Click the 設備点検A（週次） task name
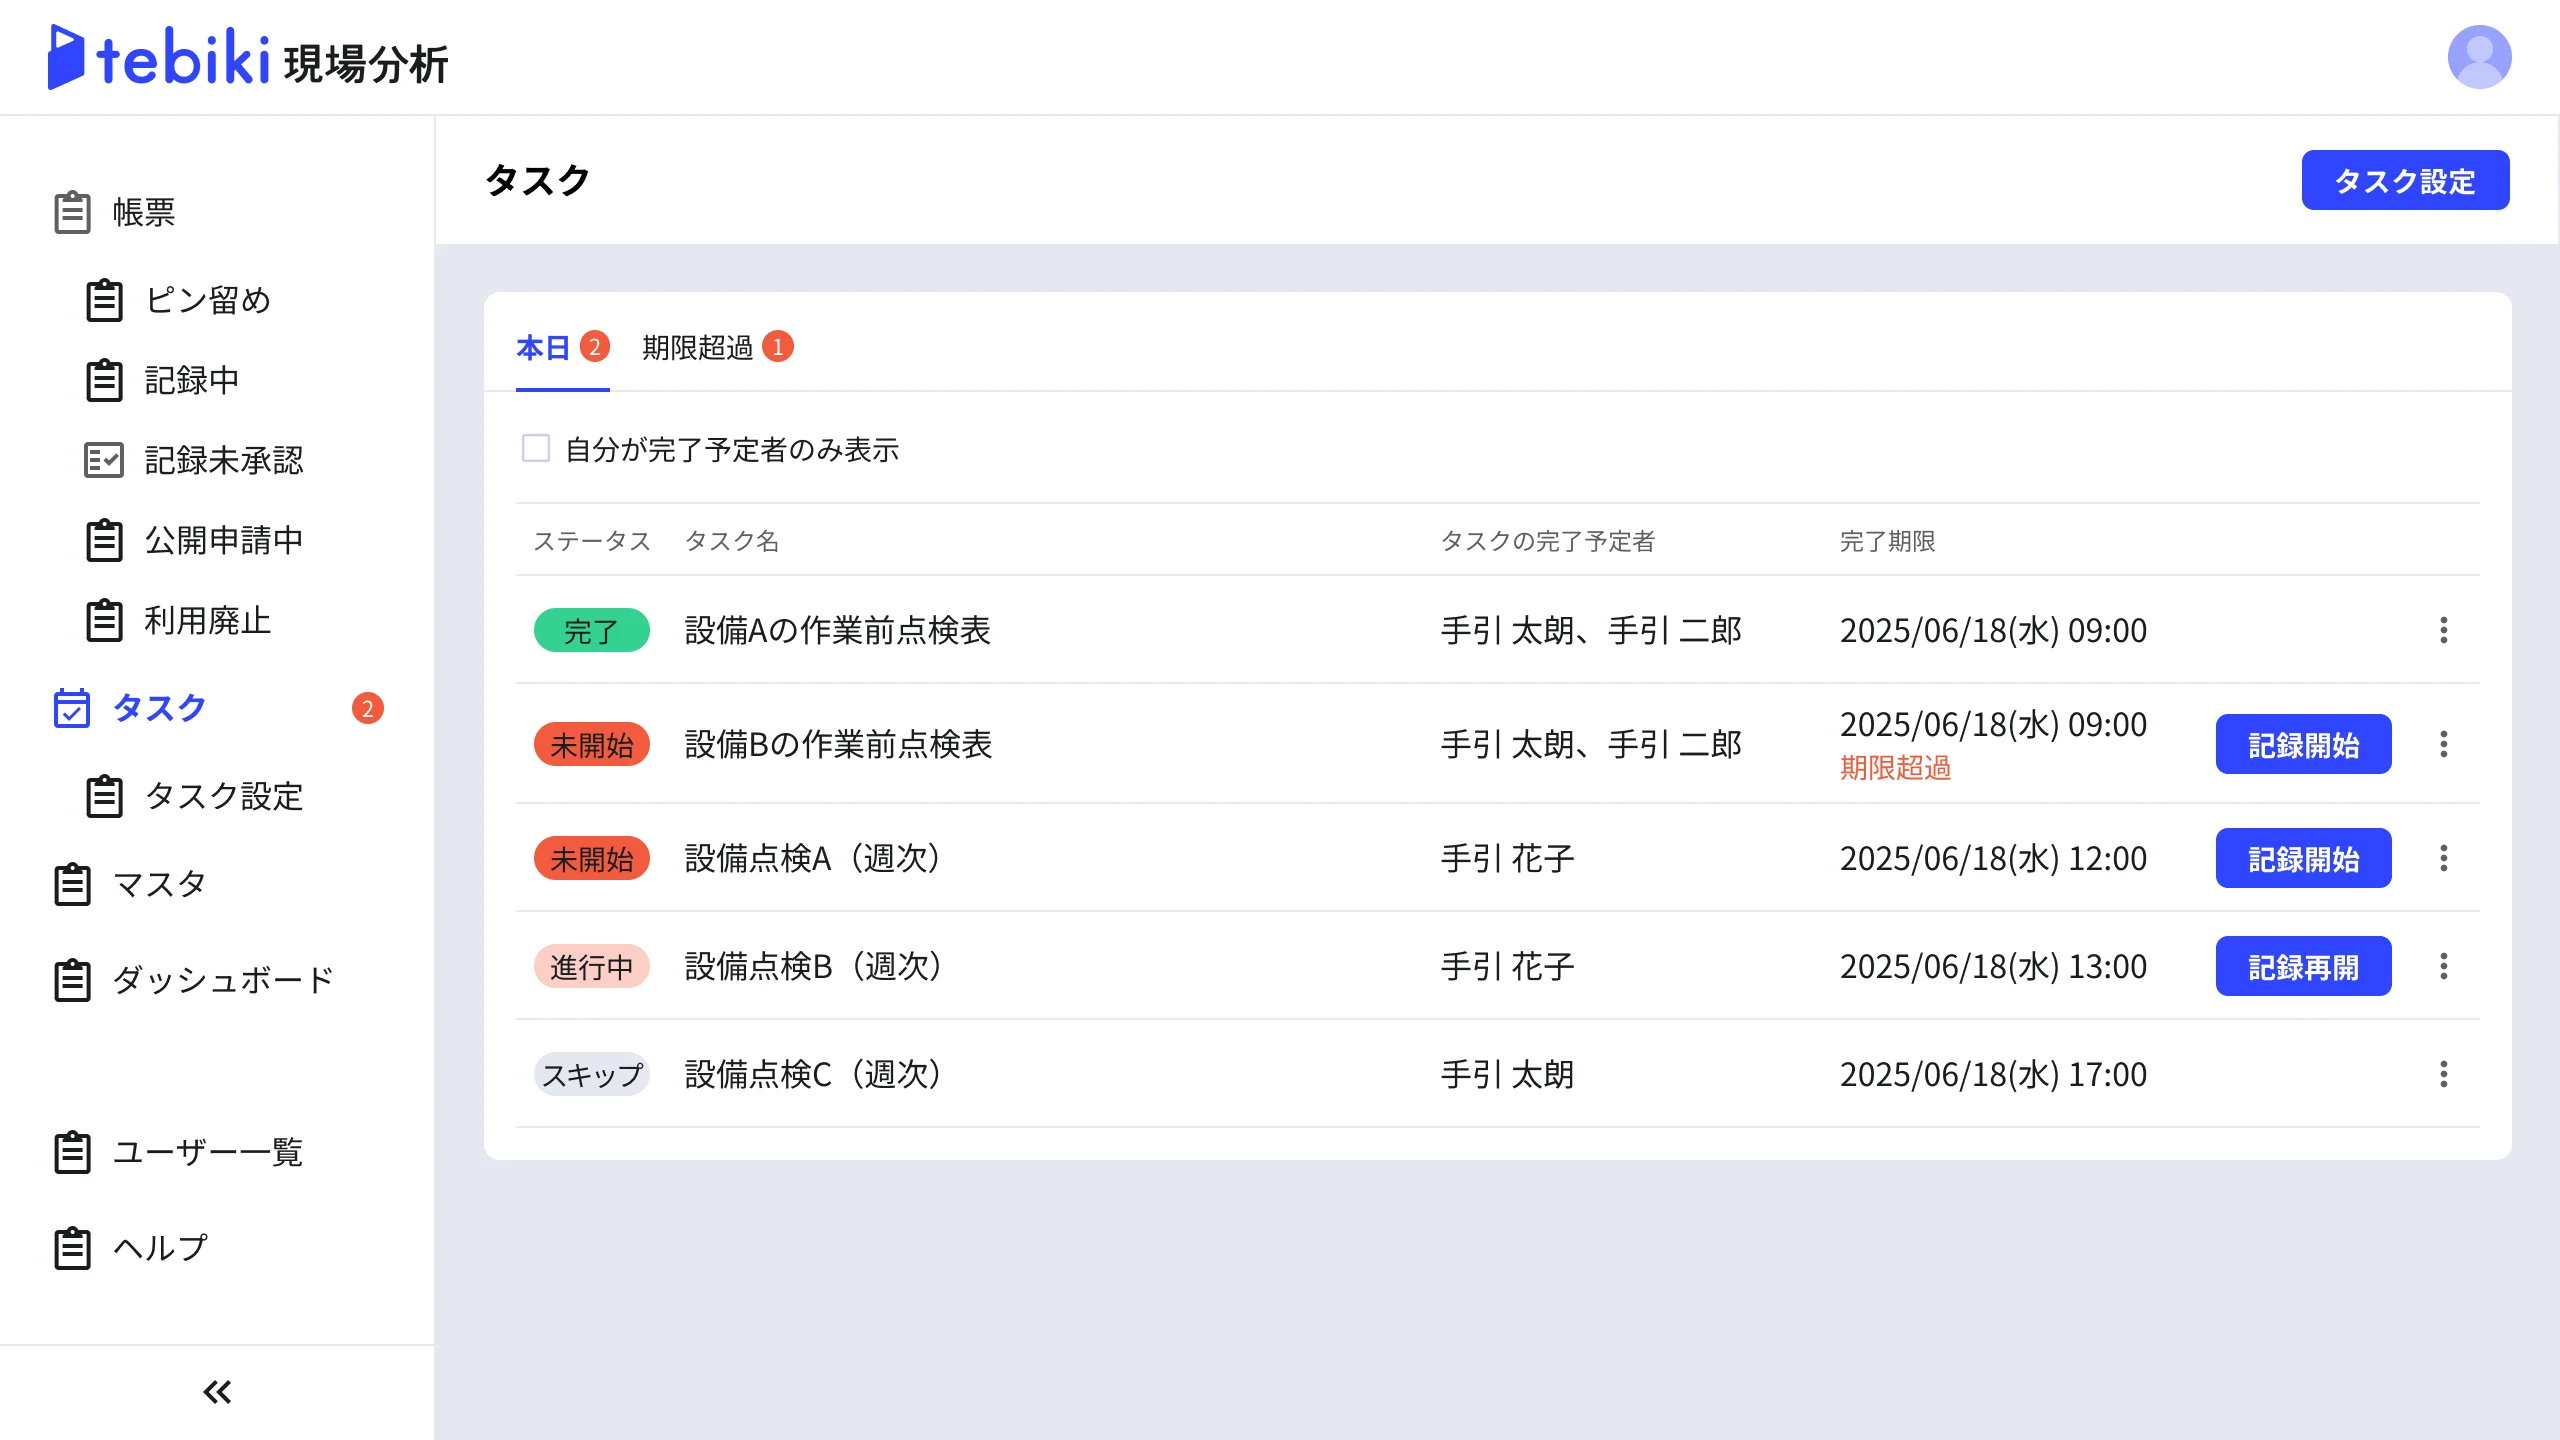The height and width of the screenshot is (1440, 2560). [x=811, y=858]
